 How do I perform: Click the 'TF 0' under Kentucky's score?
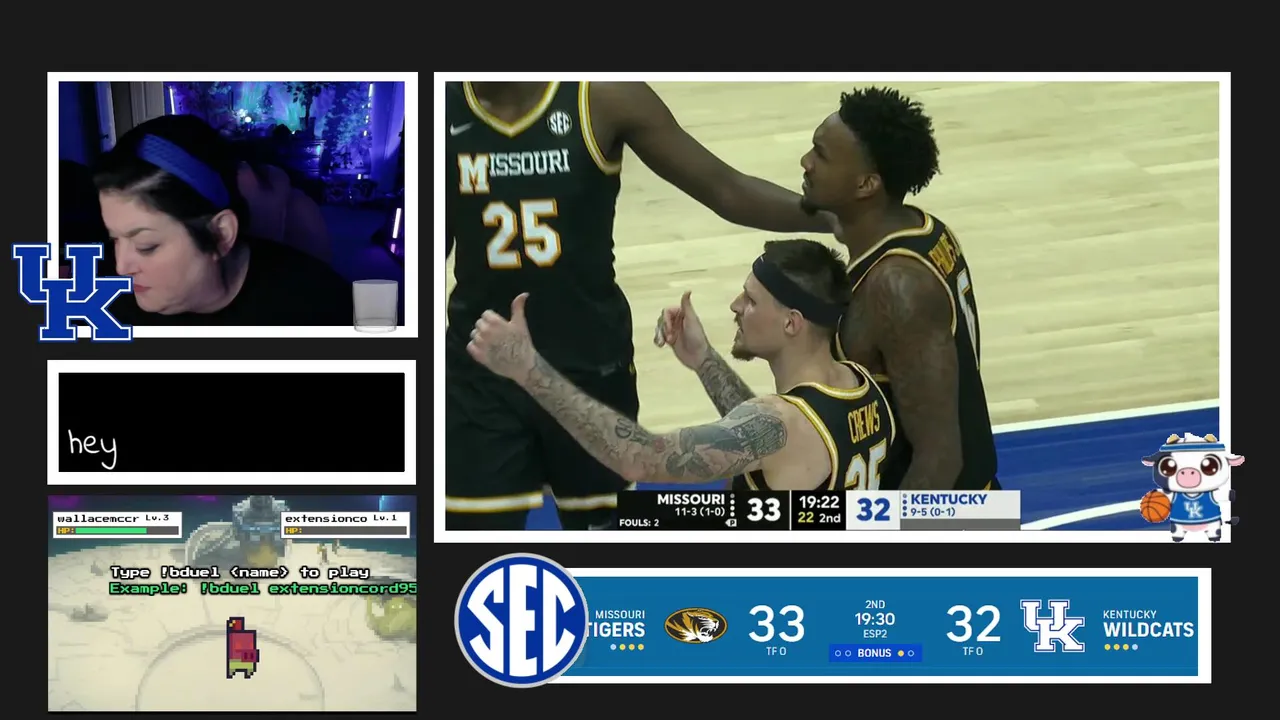coord(973,652)
